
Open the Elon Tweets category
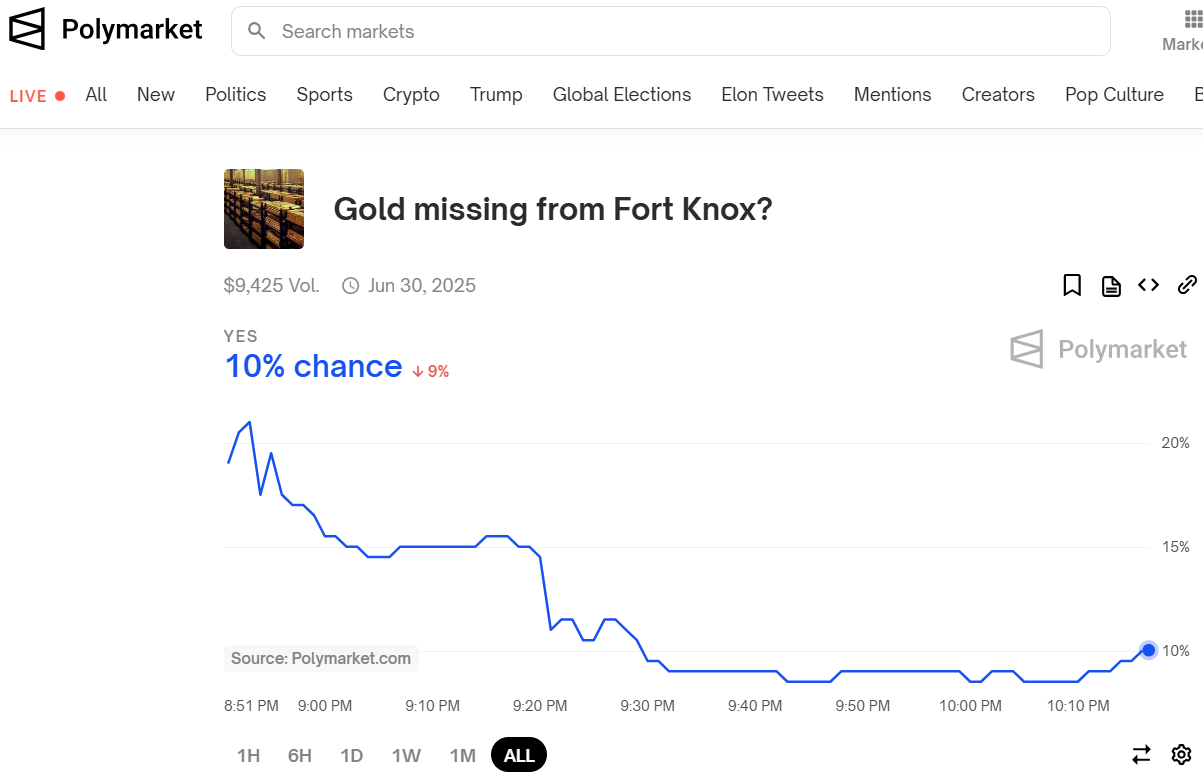coord(772,95)
